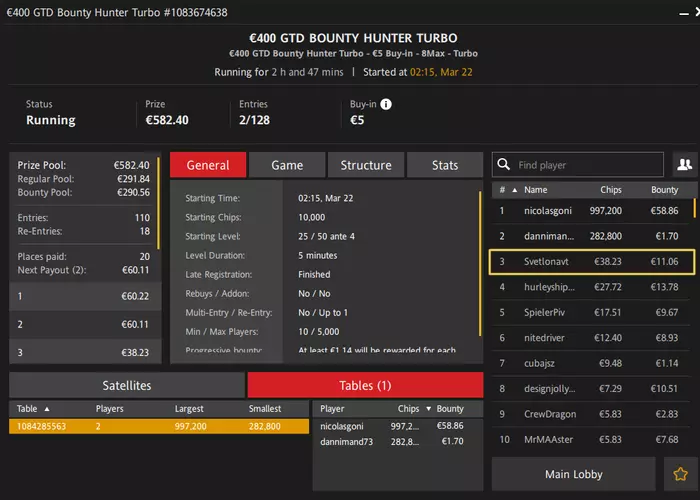This screenshot has width=700, height=500.
Task: Select player CrewDragon row
Action: [x=592, y=414]
